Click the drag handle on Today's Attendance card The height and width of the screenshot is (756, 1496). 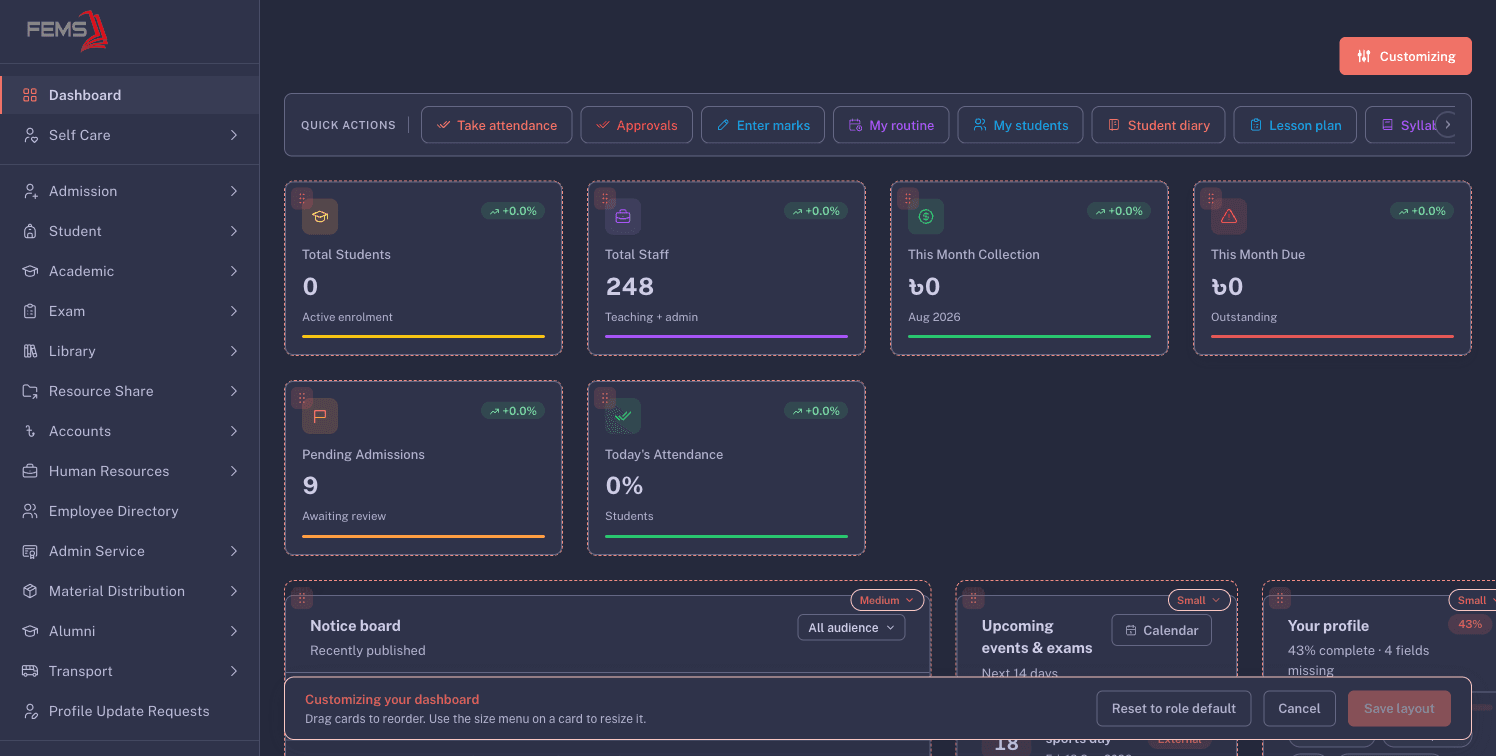[605, 398]
